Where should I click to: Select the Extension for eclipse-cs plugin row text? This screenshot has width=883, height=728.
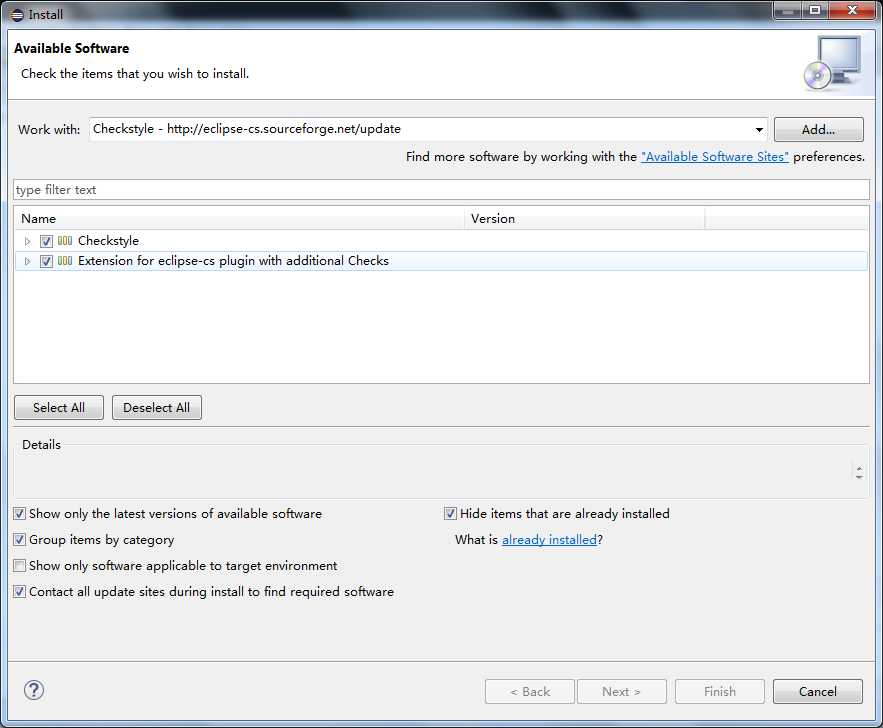click(233, 261)
